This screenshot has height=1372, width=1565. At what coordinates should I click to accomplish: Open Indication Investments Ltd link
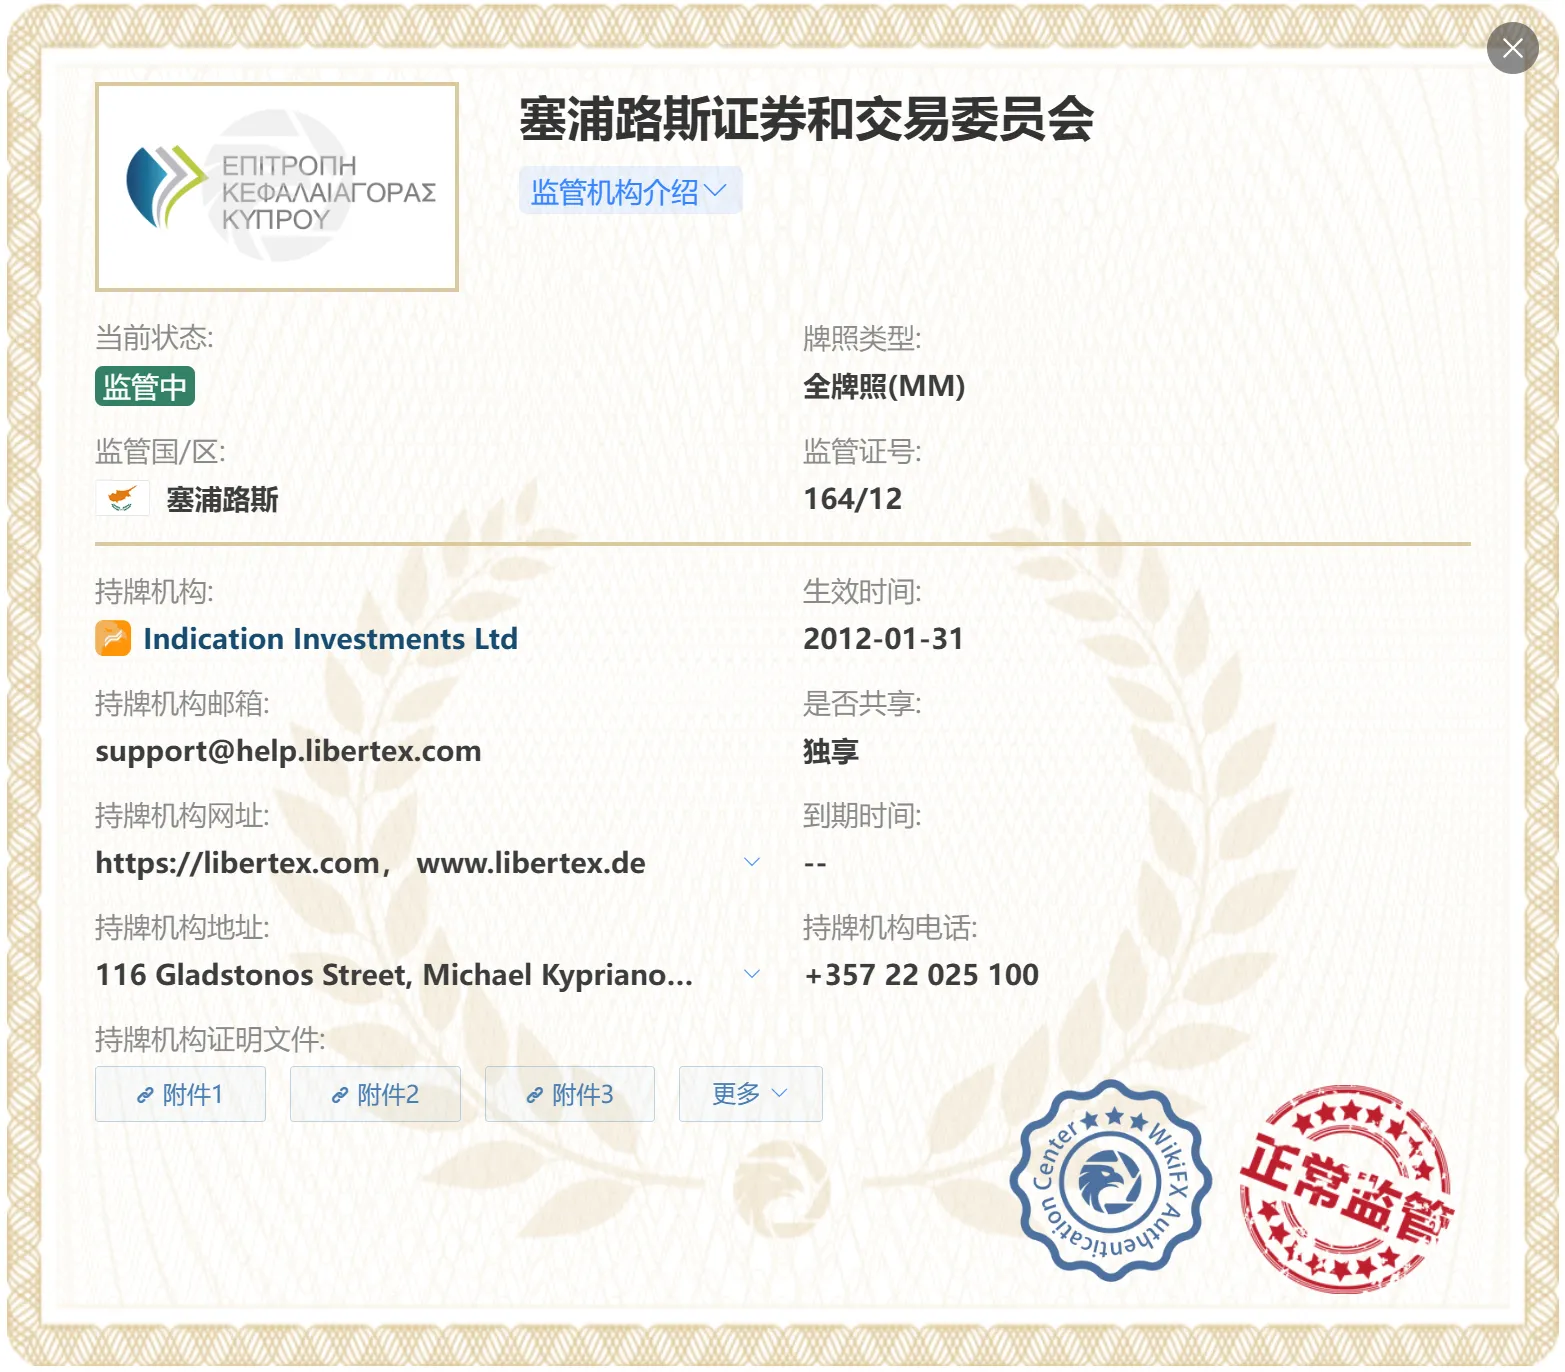tap(331, 639)
